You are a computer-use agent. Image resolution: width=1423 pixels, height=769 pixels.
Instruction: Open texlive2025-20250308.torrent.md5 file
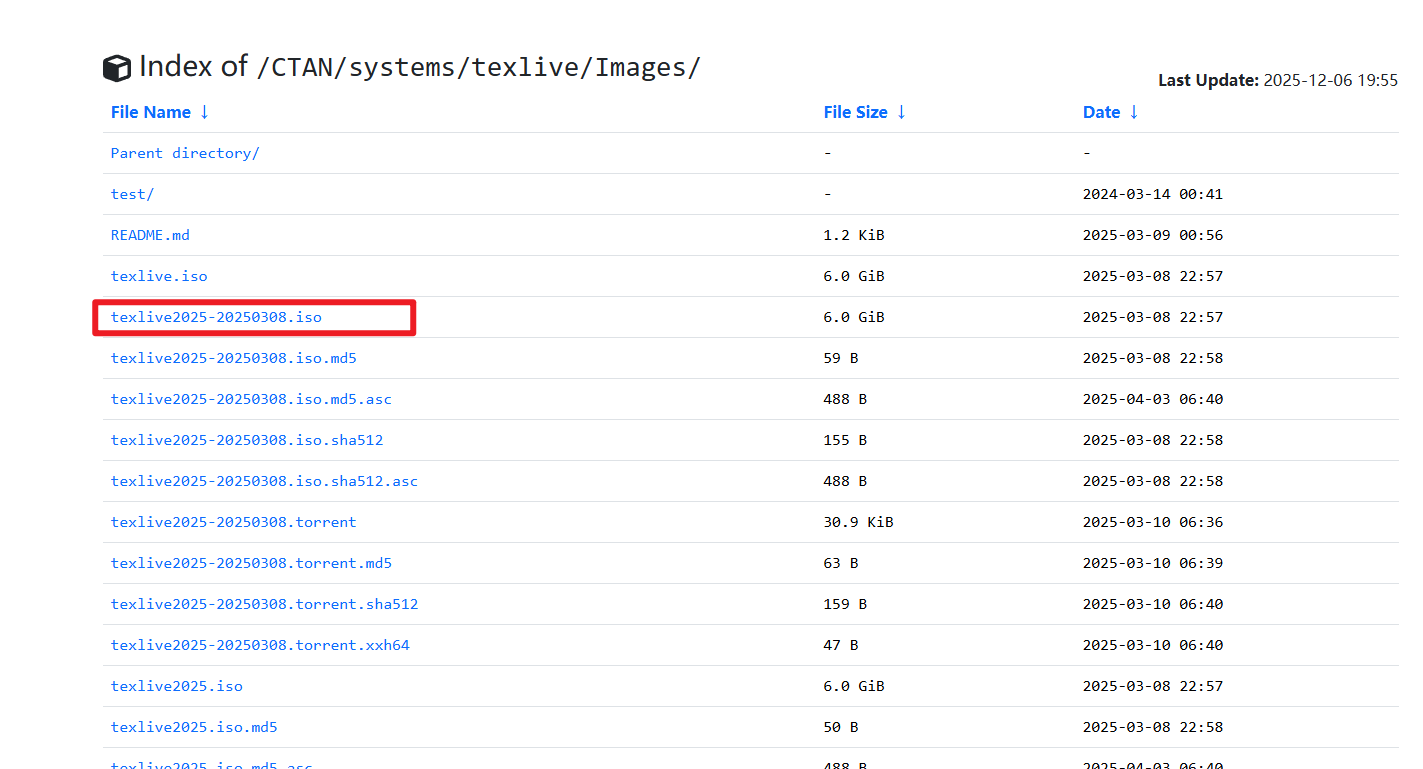pos(251,563)
